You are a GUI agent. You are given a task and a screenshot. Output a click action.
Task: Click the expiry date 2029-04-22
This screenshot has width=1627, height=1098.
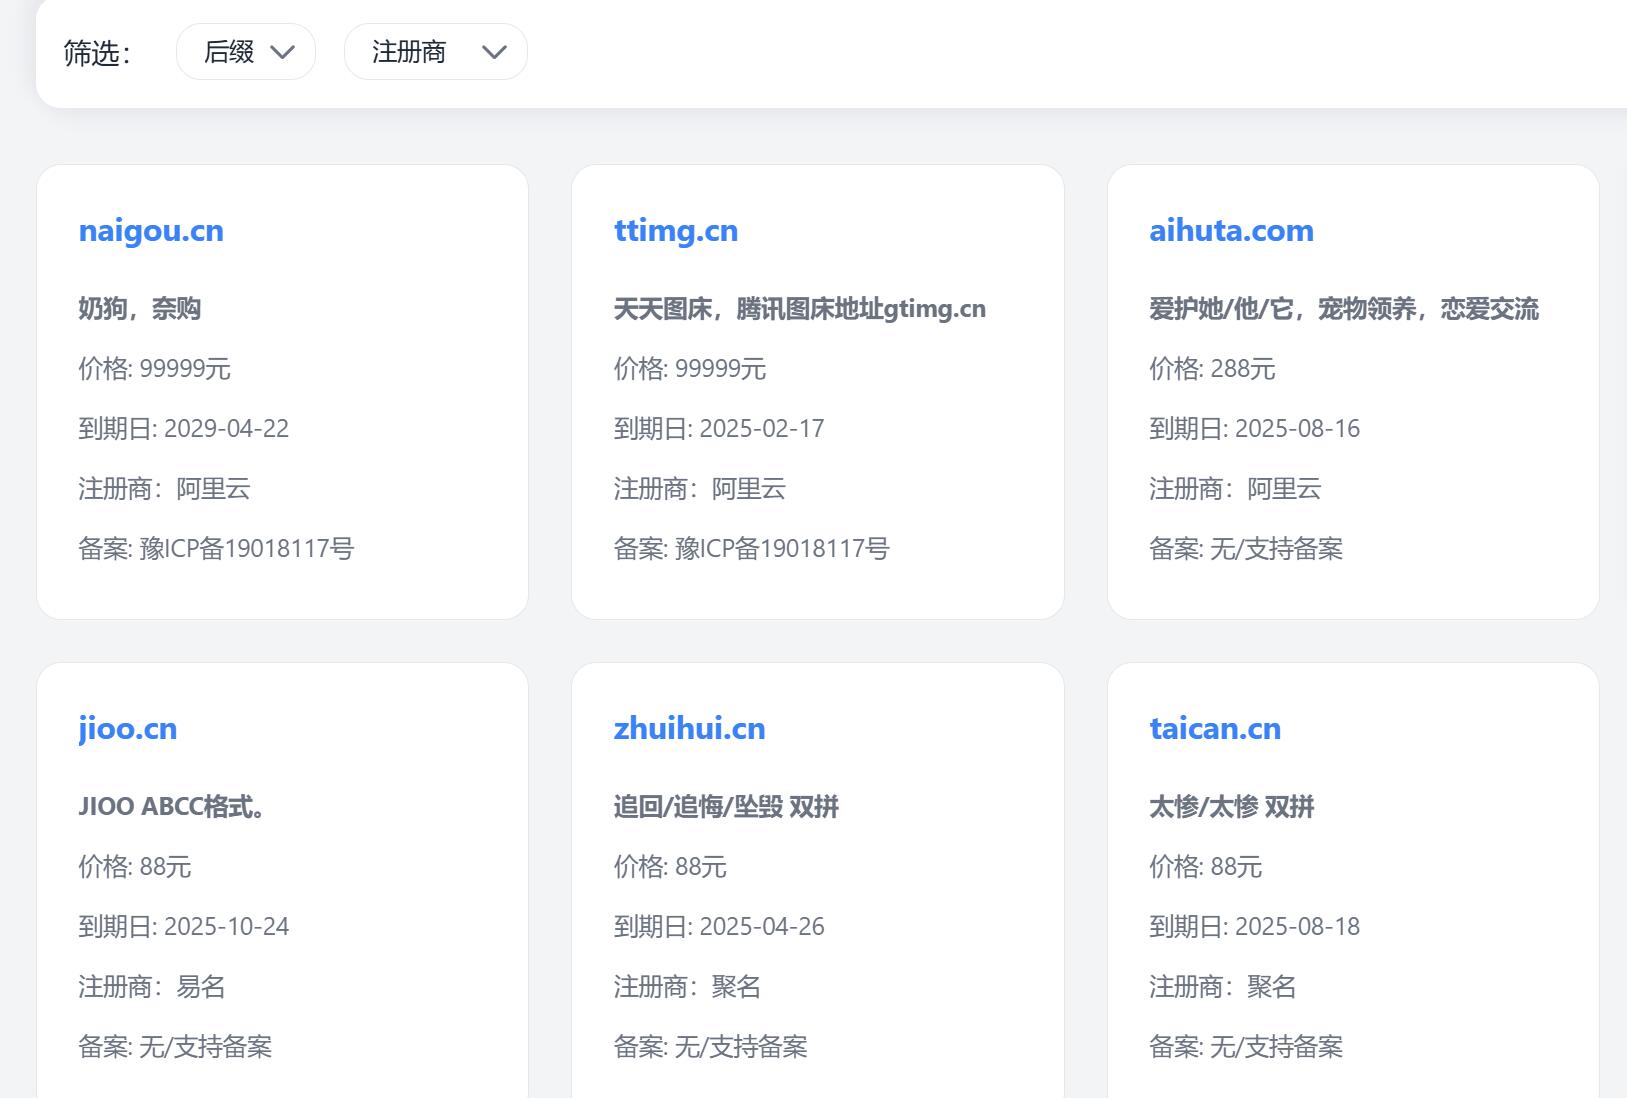pyautogui.click(x=226, y=429)
